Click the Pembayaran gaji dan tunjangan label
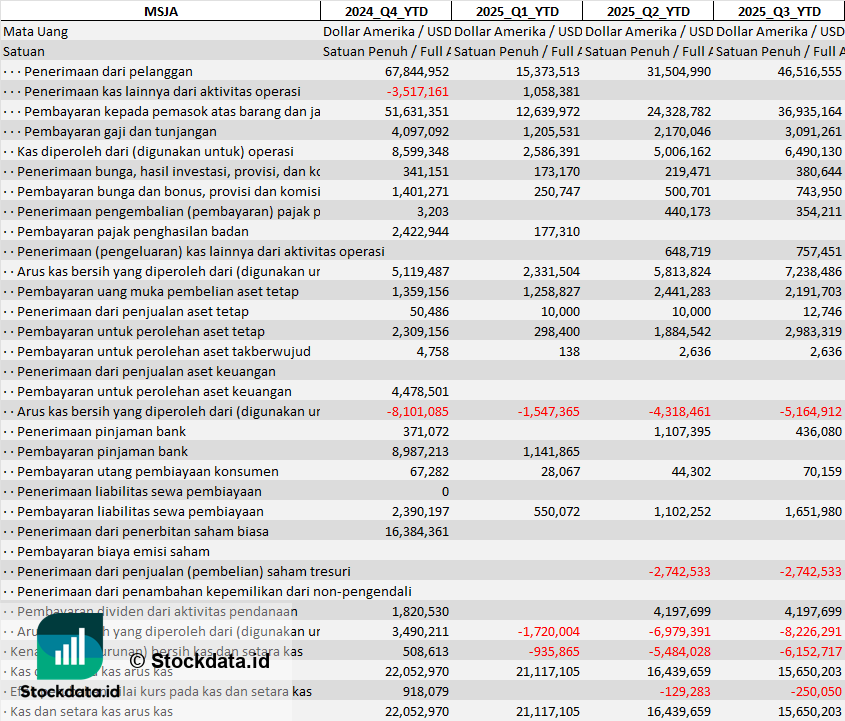 pyautogui.click(x=120, y=131)
